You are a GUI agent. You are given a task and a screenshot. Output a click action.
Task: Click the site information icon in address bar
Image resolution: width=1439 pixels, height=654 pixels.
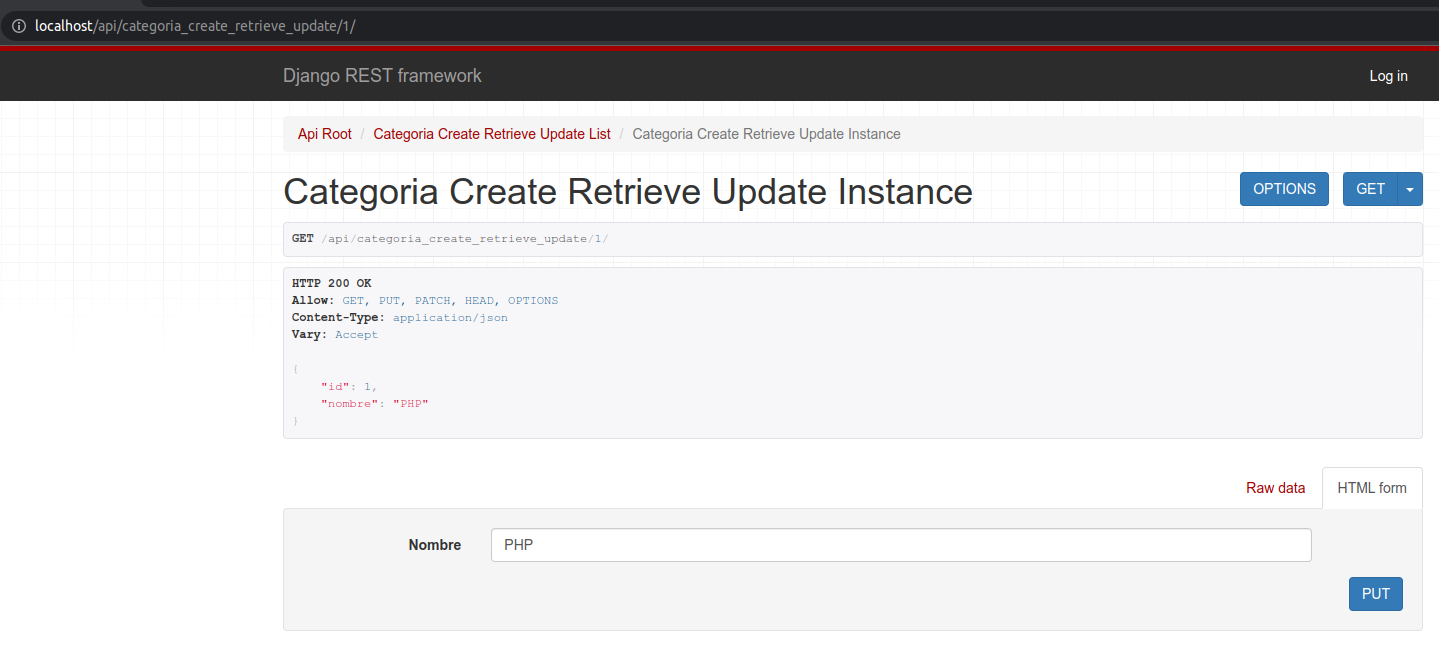pos(18,26)
